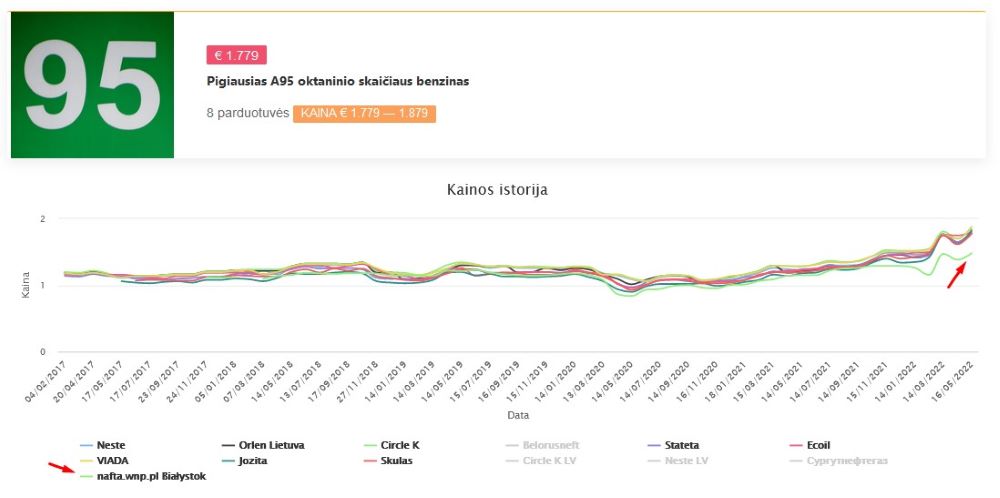
Task: Click the KAINA € 1.779 — 1.879 badge
Action: click(x=364, y=114)
